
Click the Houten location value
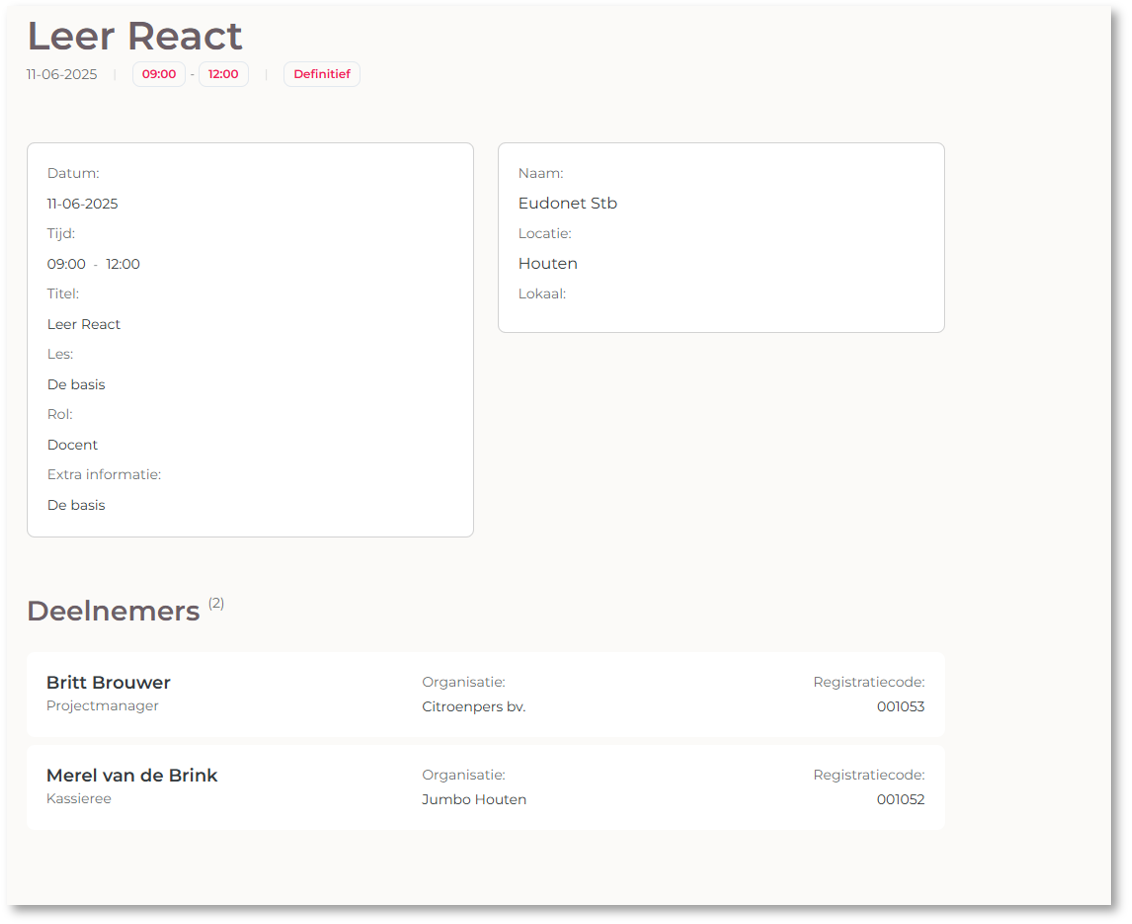tap(548, 264)
